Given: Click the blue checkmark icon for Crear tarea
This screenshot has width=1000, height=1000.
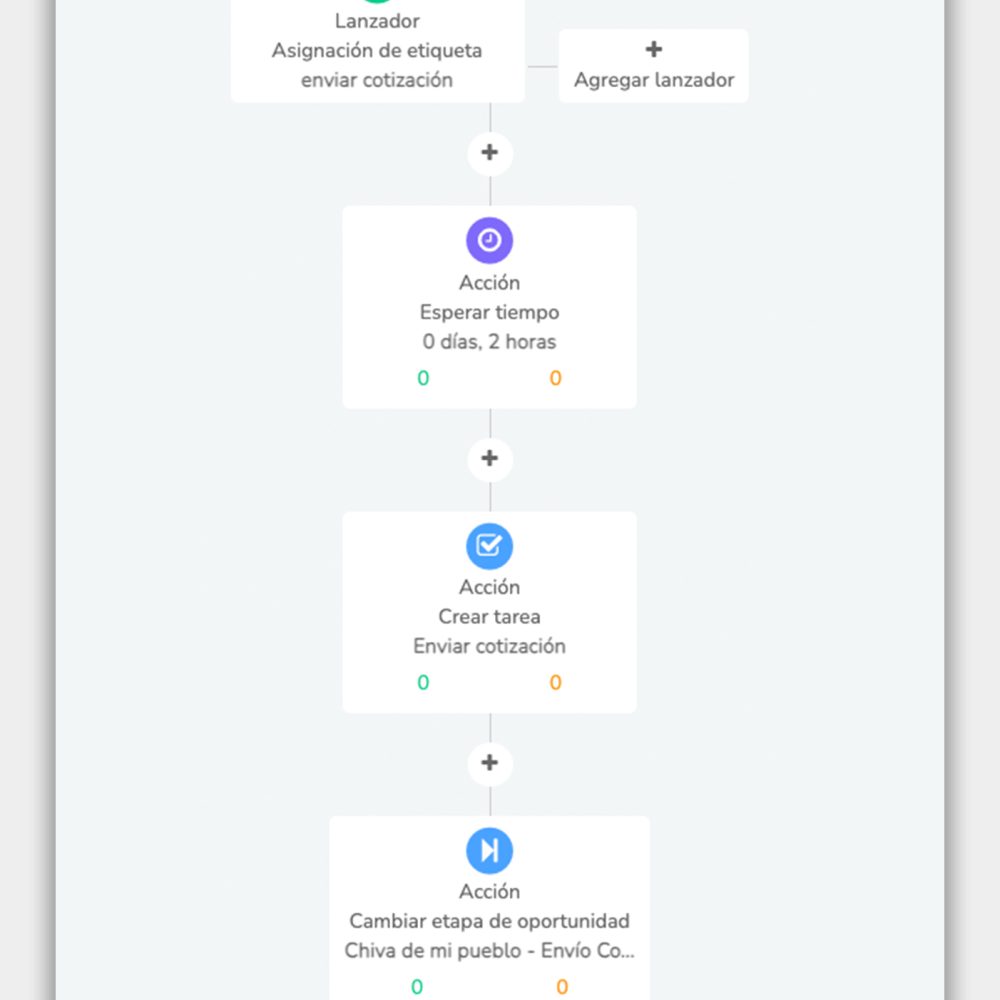Looking at the screenshot, I should [x=489, y=545].
